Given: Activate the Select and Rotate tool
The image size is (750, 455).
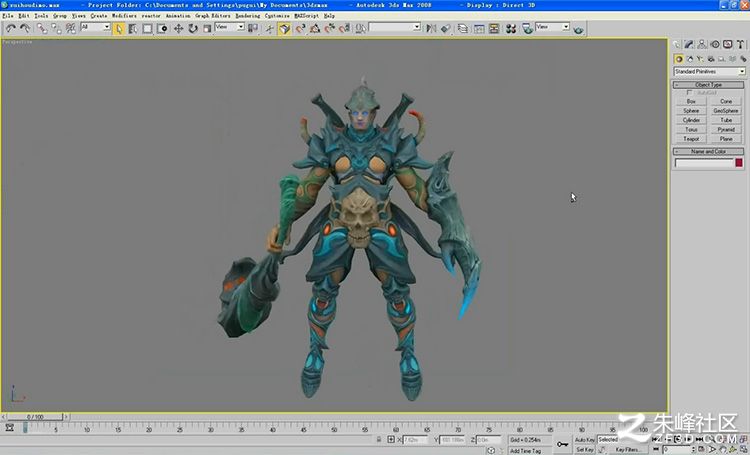Looking at the screenshot, I should 193,29.
